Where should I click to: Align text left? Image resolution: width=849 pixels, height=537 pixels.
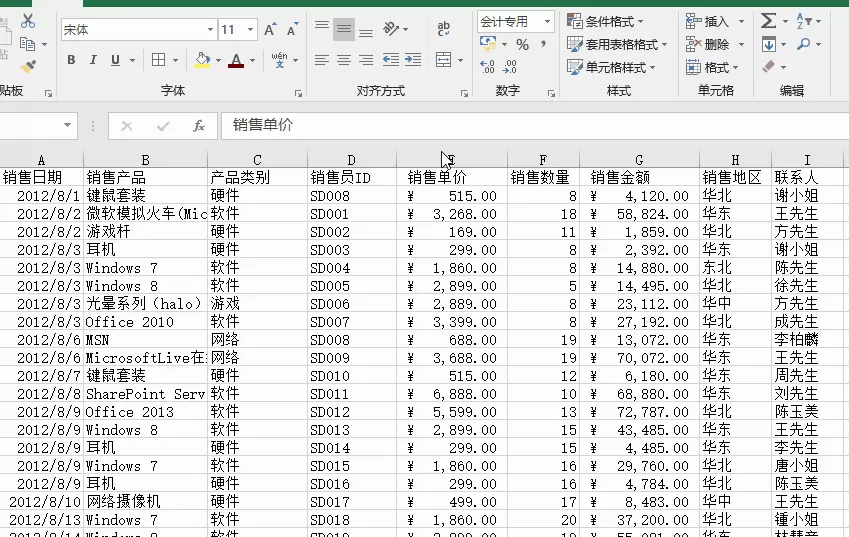[322, 60]
